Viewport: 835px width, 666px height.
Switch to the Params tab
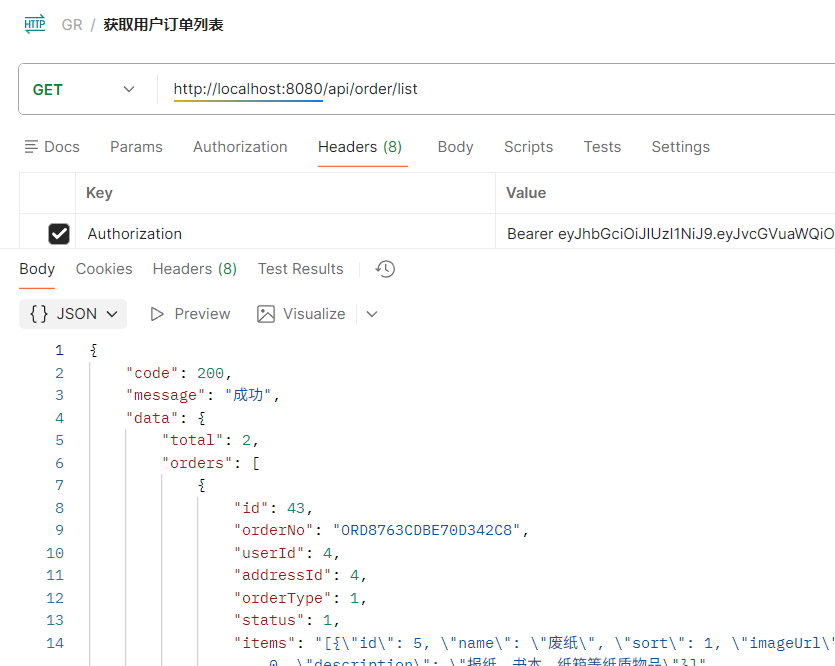tap(136, 147)
